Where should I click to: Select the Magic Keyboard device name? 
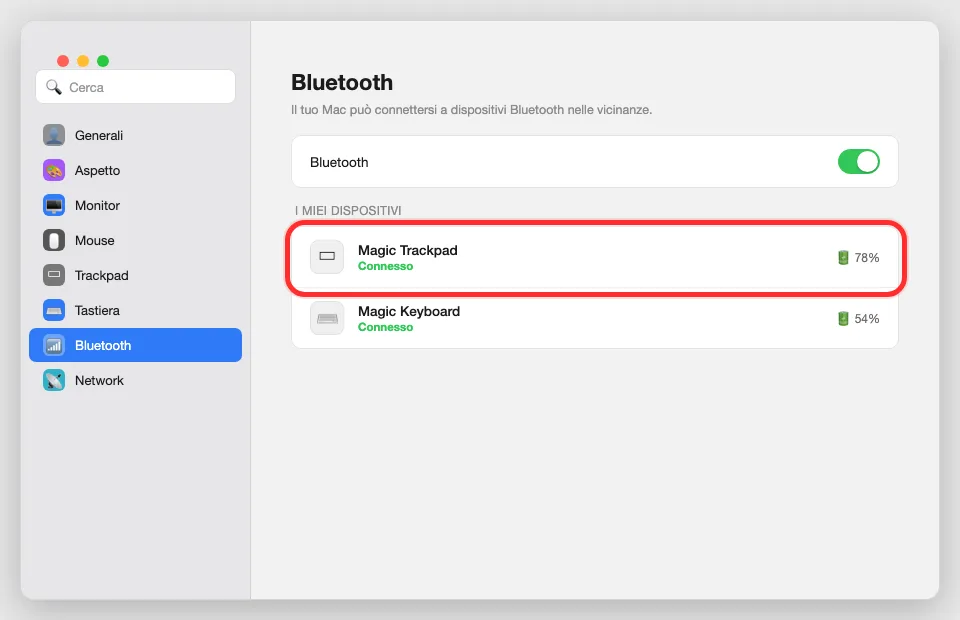(x=409, y=312)
